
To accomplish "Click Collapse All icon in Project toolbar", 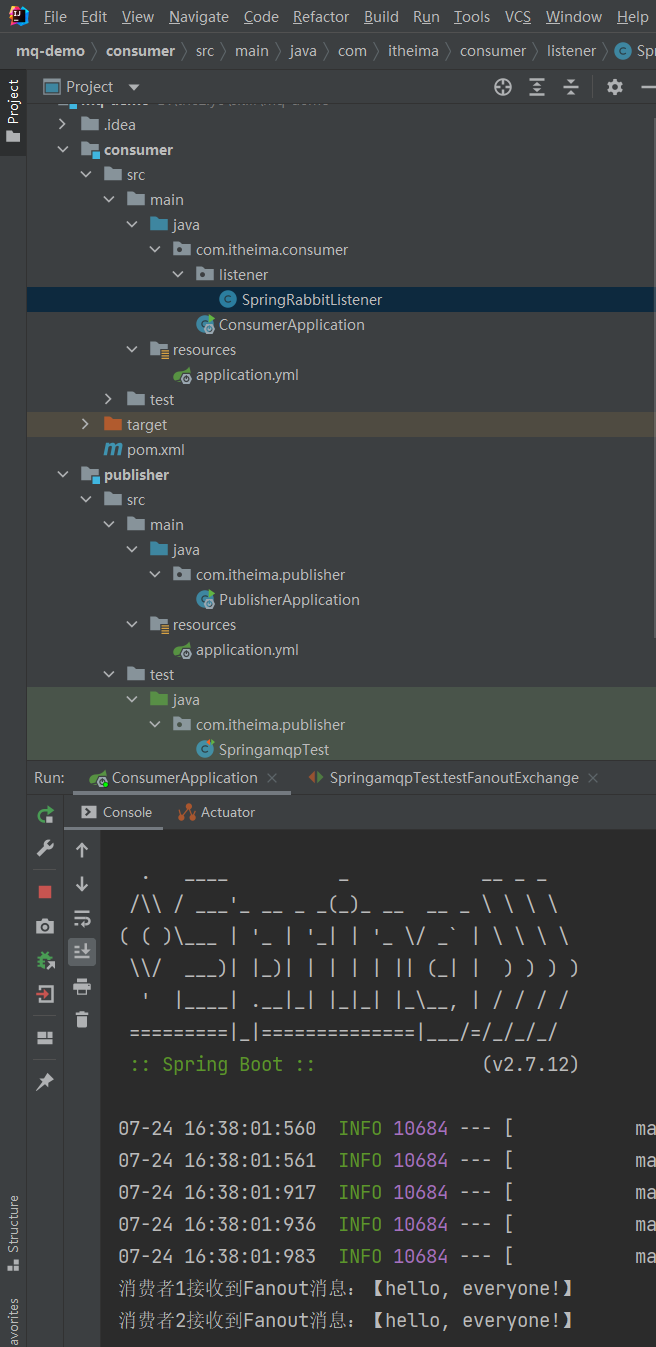I will coord(571,87).
